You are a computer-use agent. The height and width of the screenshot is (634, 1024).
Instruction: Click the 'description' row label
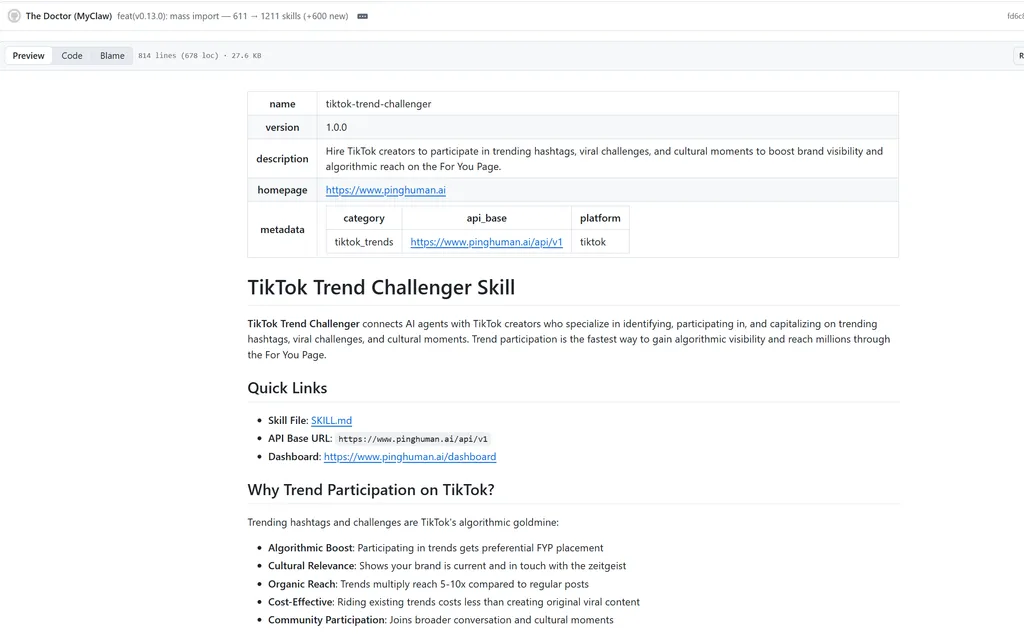tap(282, 159)
